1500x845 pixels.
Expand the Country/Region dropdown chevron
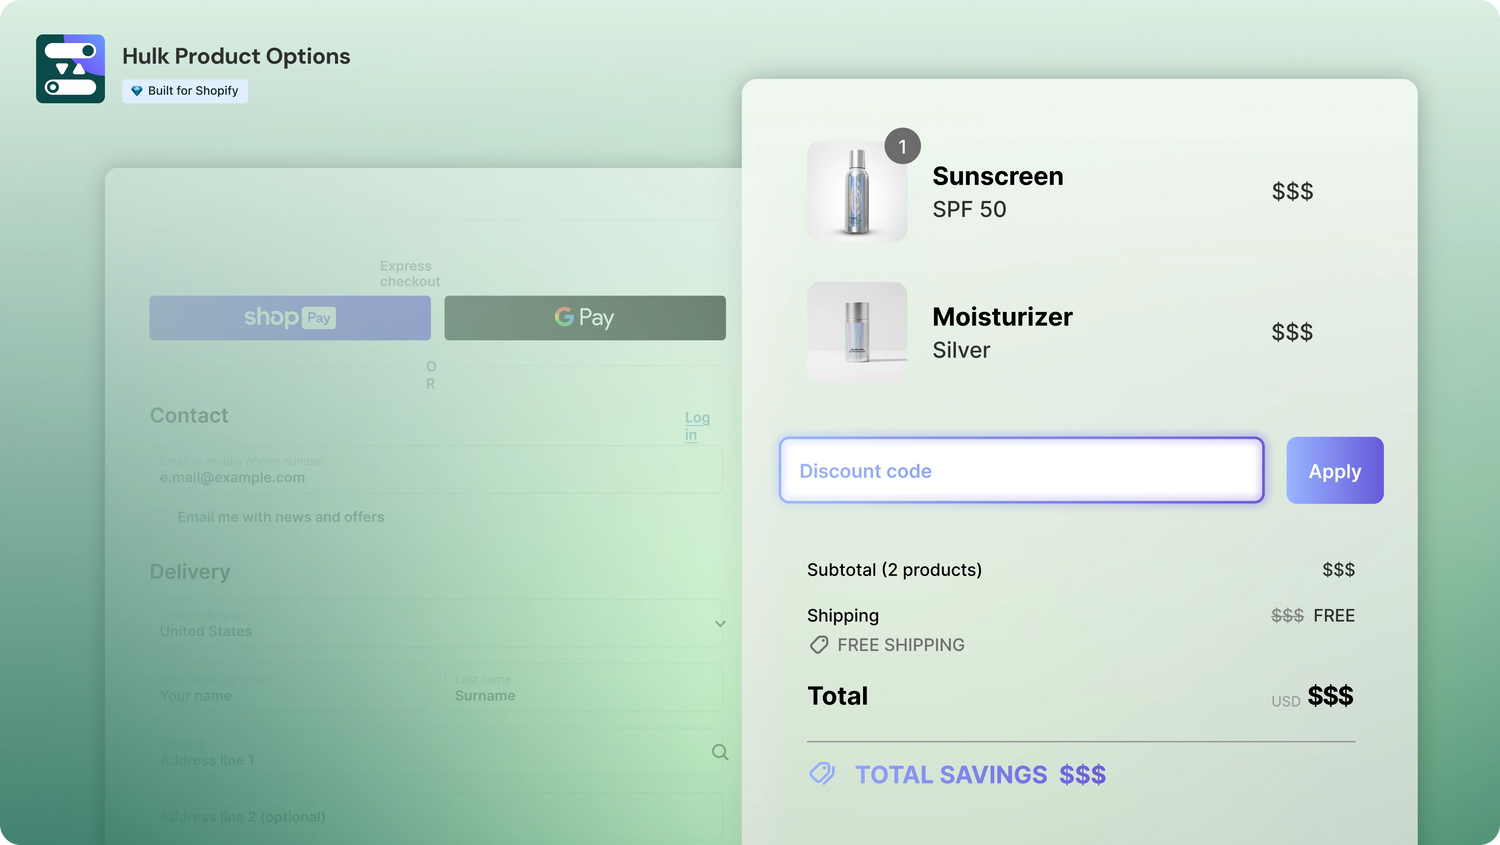[x=720, y=624]
